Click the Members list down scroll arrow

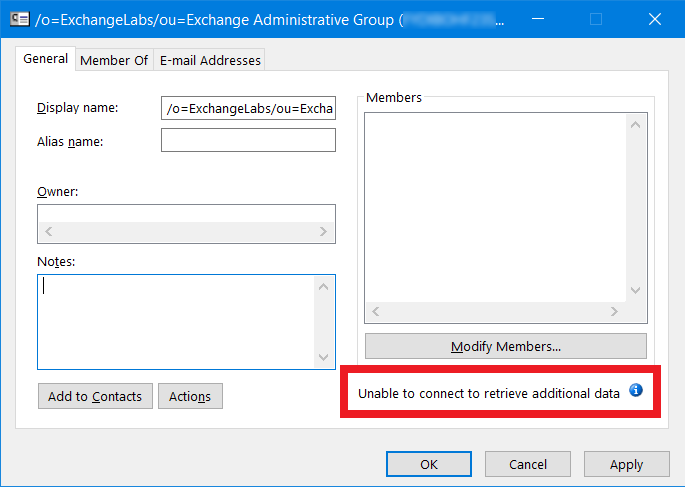click(634, 290)
